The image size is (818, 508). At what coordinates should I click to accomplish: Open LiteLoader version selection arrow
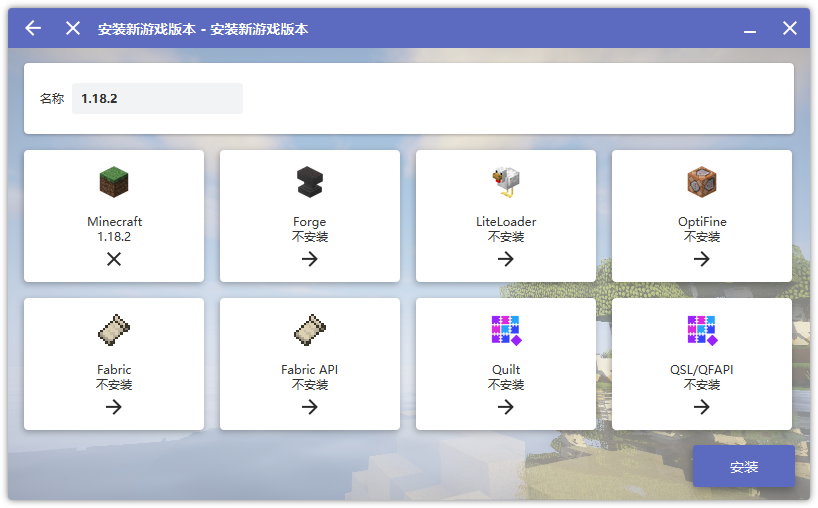pyautogui.click(x=506, y=259)
